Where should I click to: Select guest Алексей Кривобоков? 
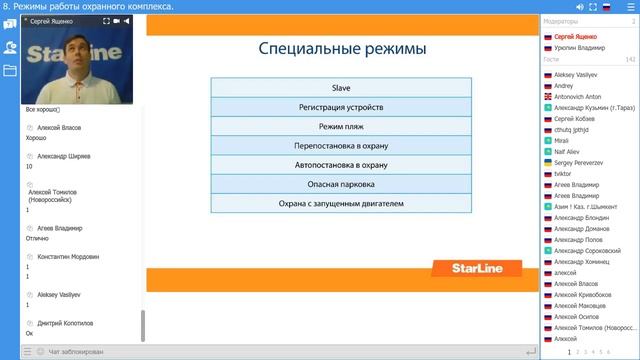click(582, 295)
